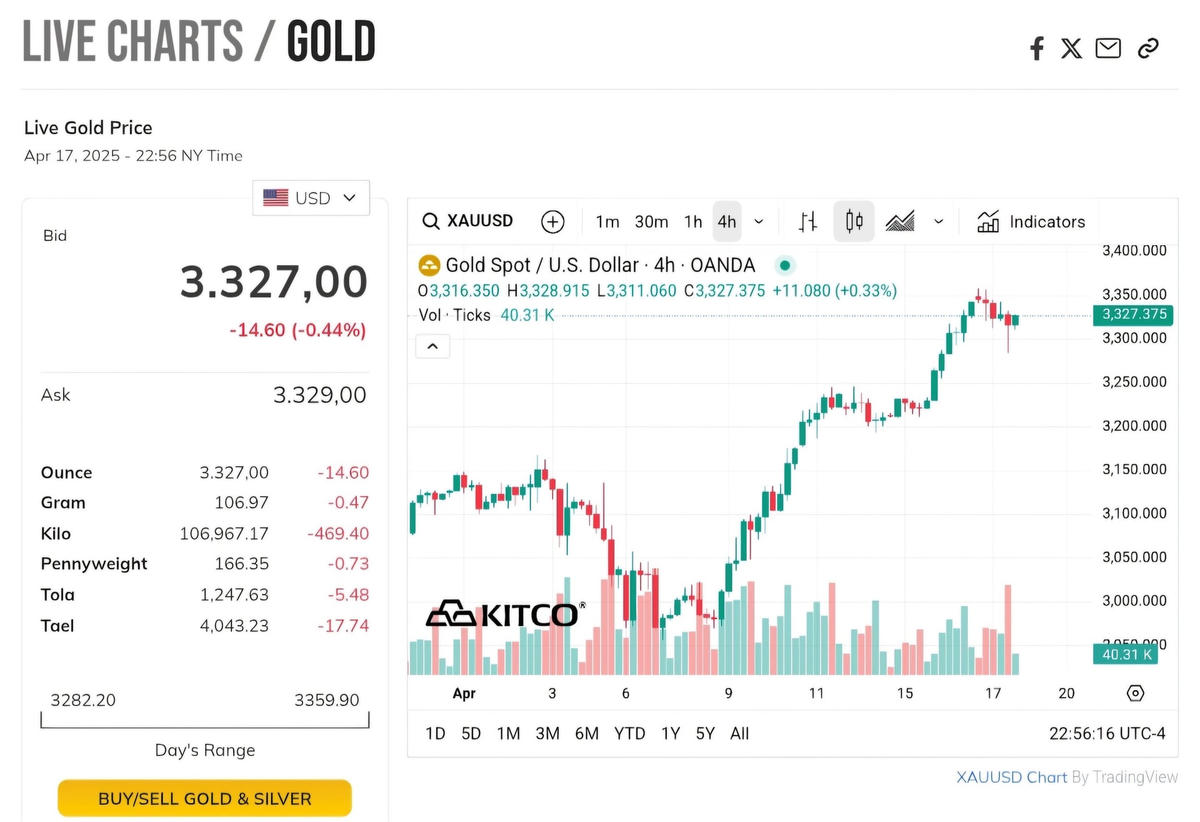Open the XAUUSD Chart link
The image size is (1200, 822).
pos(1011,777)
